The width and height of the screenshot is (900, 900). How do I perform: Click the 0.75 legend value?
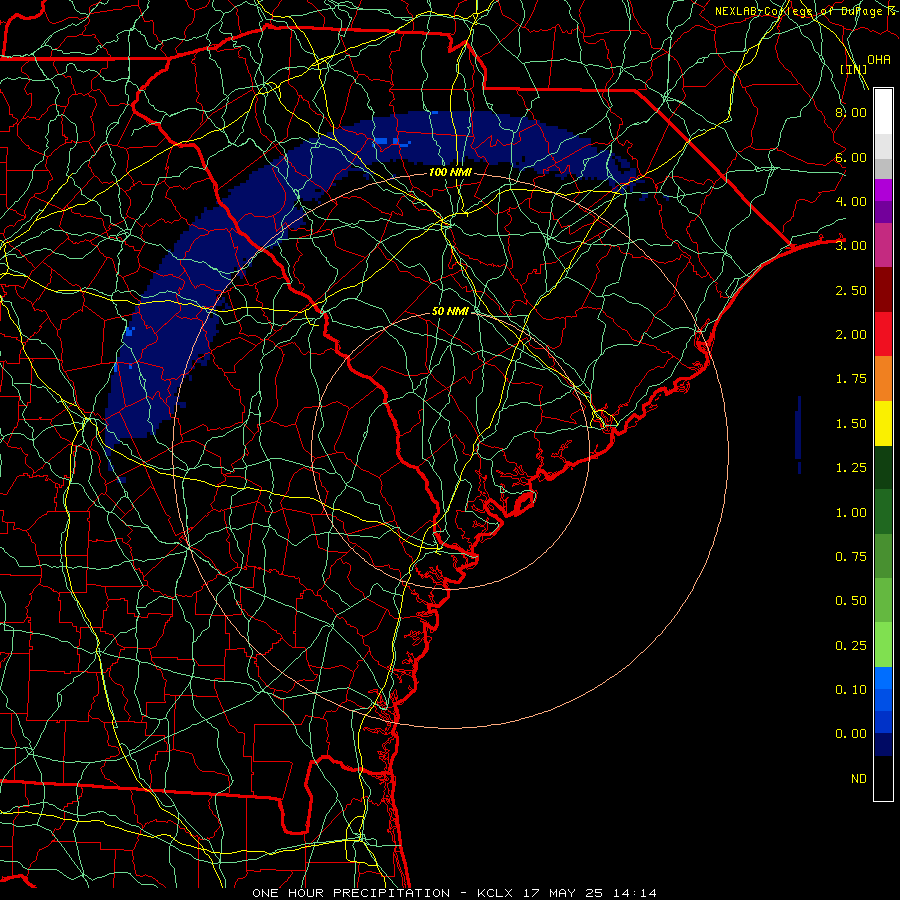pyautogui.click(x=851, y=557)
